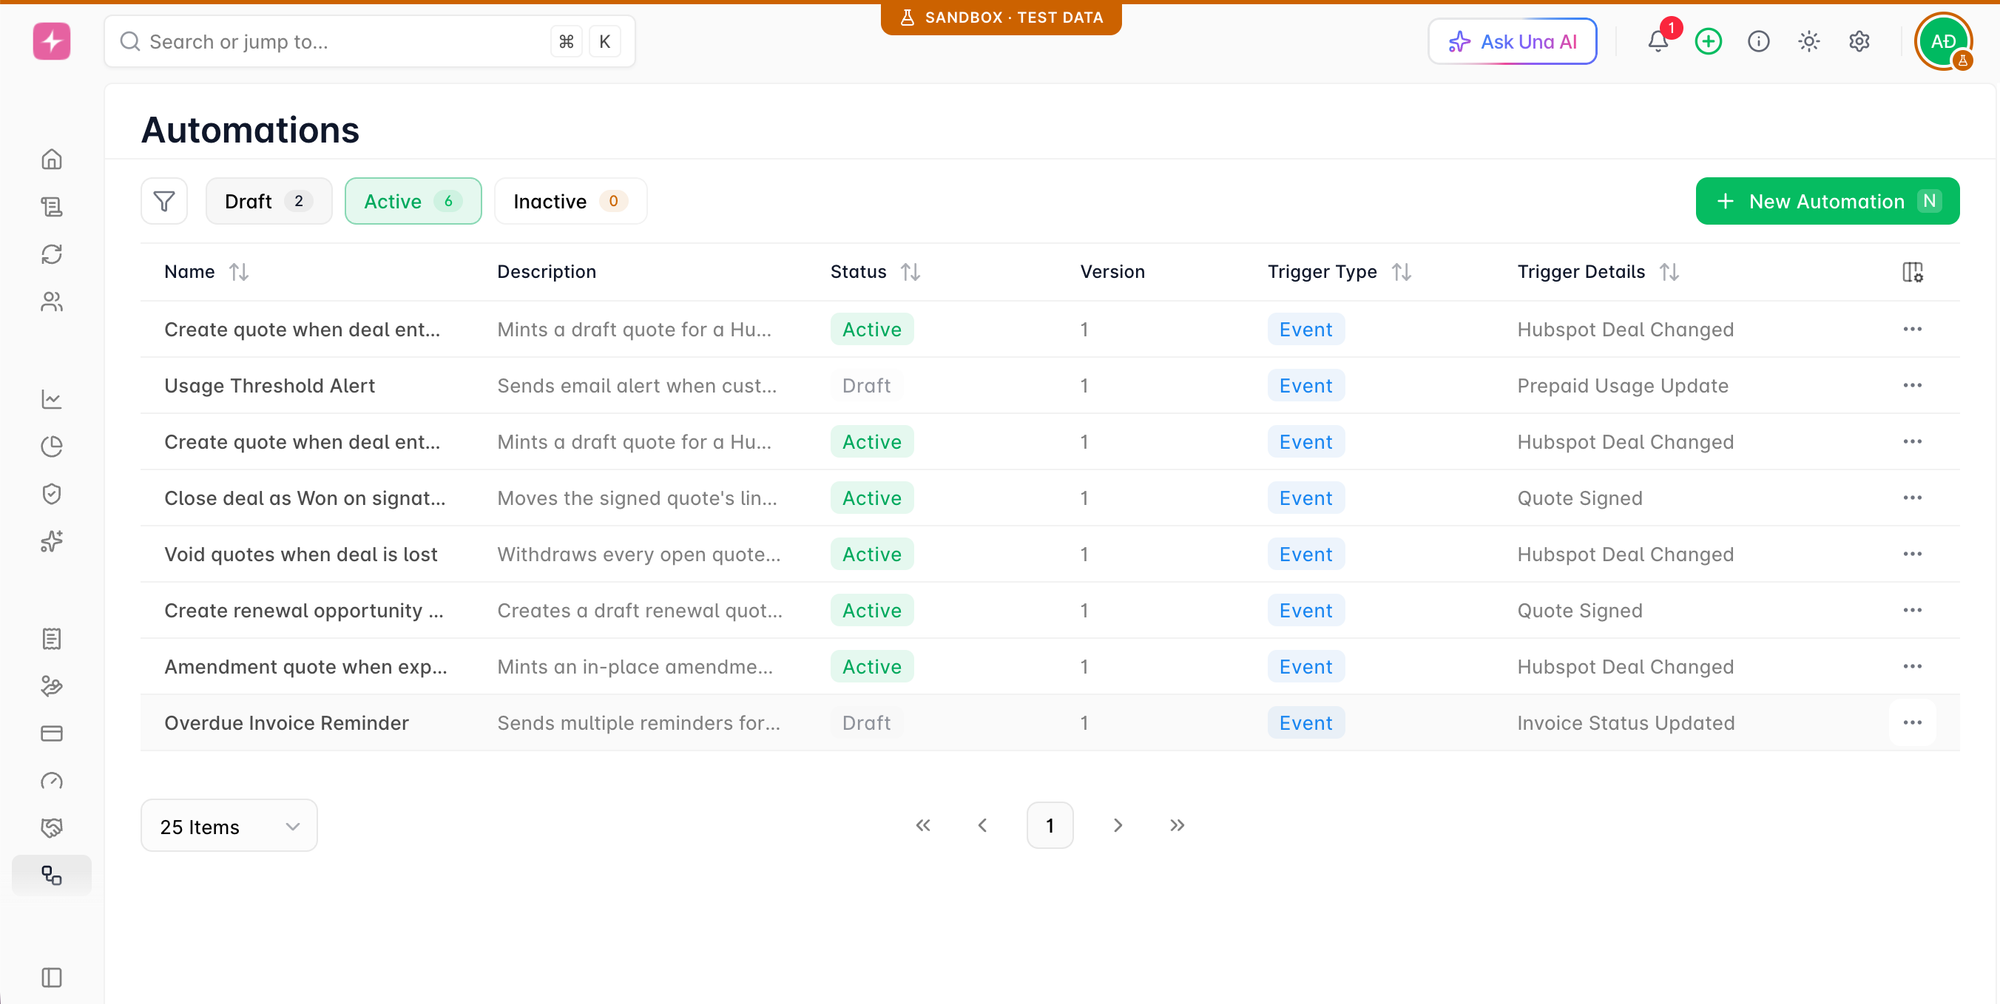Open actions menu for Create renewal opportunity row
This screenshot has width=2000, height=1004.
coord(1912,610)
